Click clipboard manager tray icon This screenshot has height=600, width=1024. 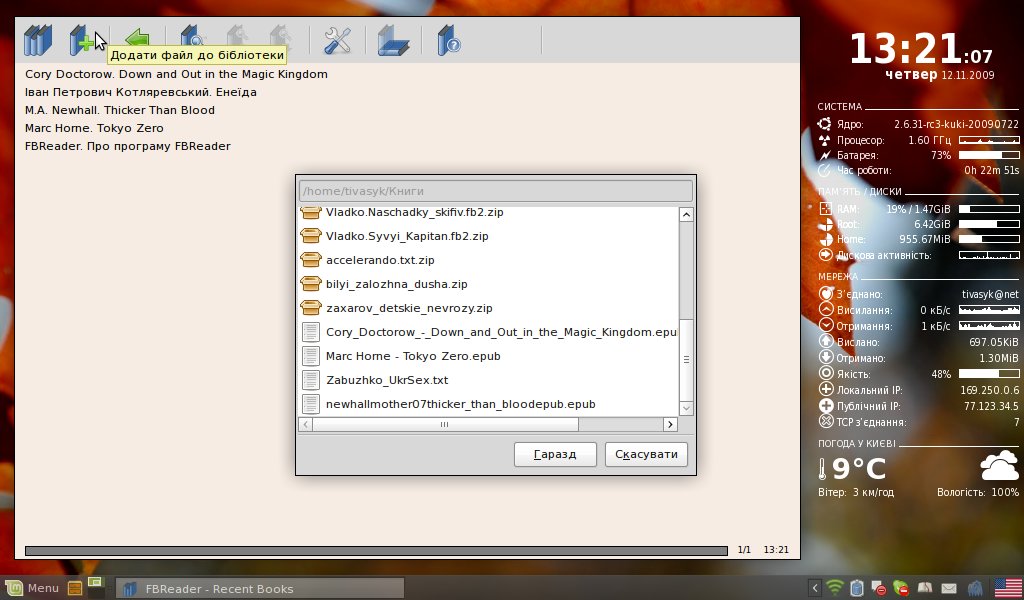click(857, 588)
